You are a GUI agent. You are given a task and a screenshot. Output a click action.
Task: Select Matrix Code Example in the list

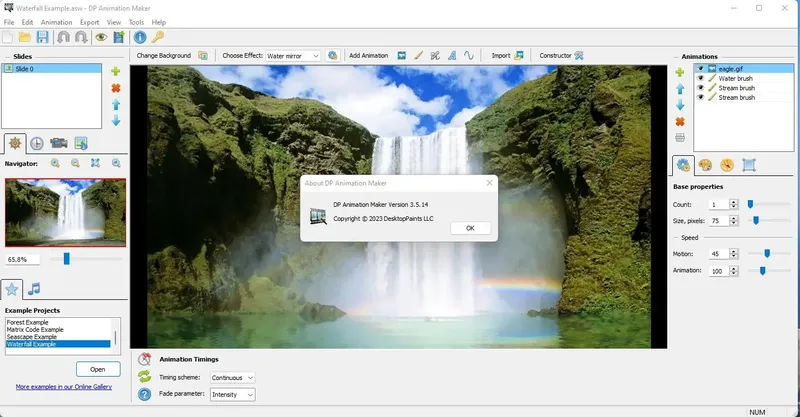coord(35,330)
